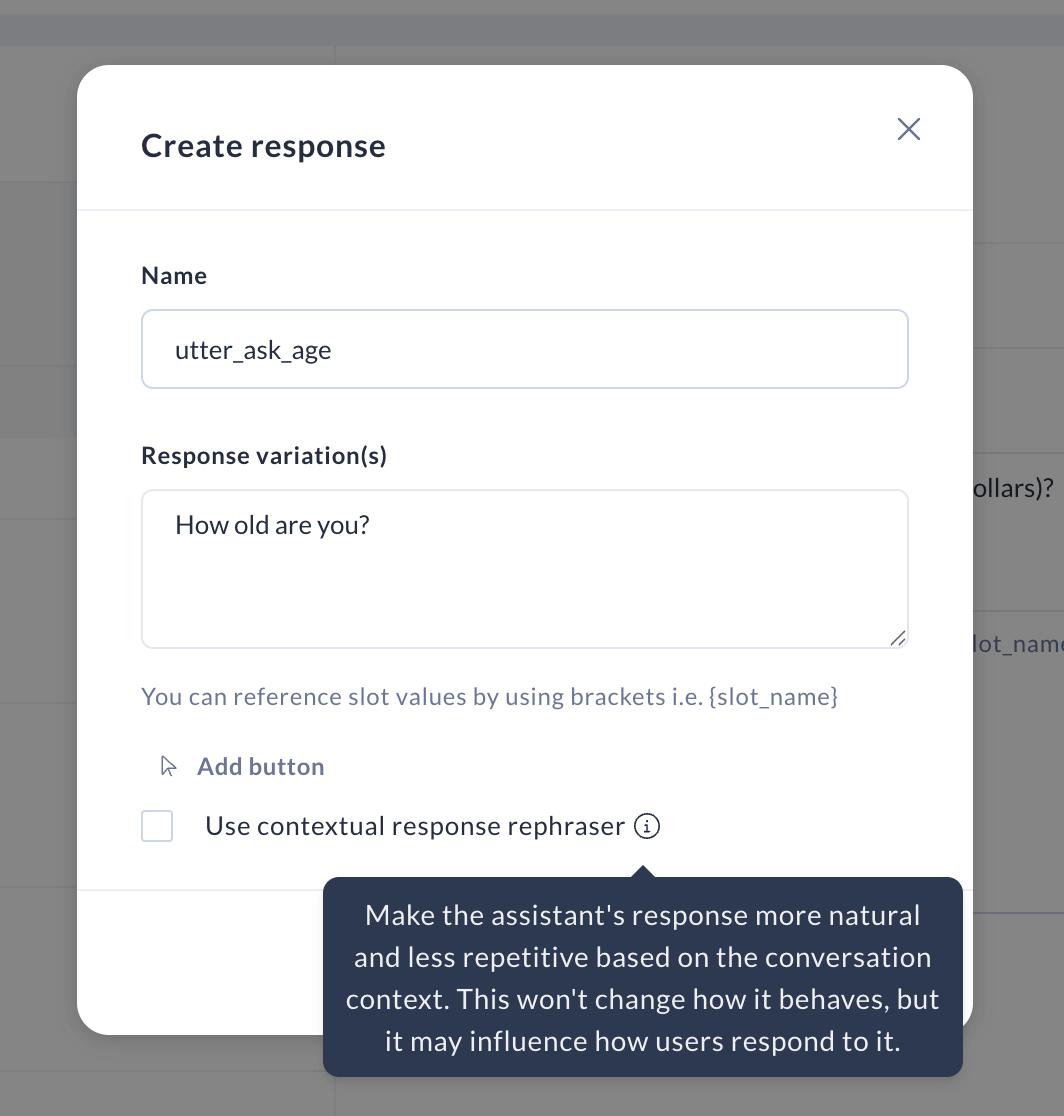The width and height of the screenshot is (1064, 1116).
Task: Click the cursor icon beside Add button
Action: [x=168, y=767]
